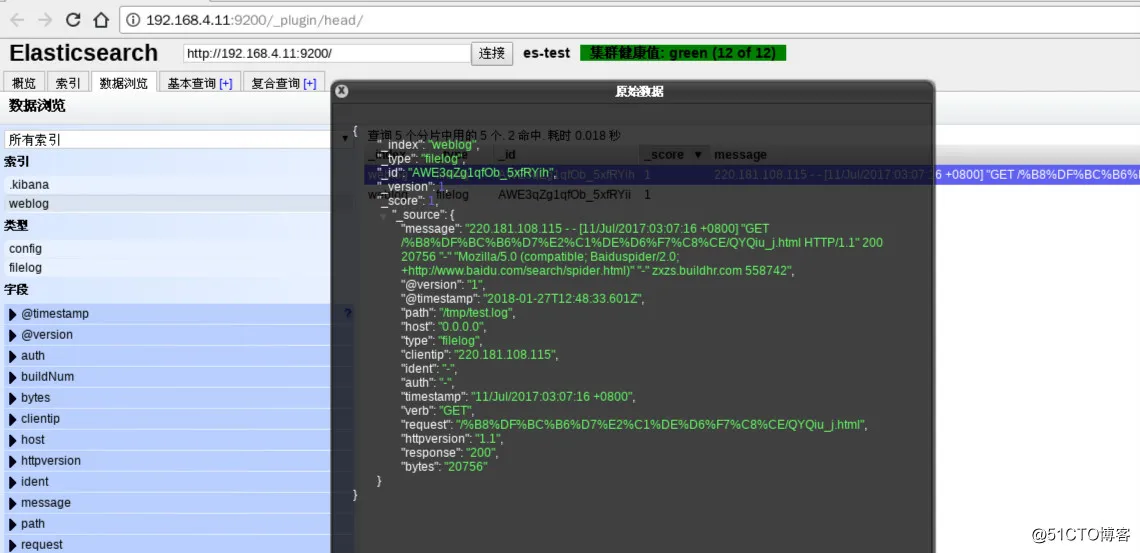The height and width of the screenshot is (553, 1140).
Task: Click the help question mark icon
Action: coord(348,313)
